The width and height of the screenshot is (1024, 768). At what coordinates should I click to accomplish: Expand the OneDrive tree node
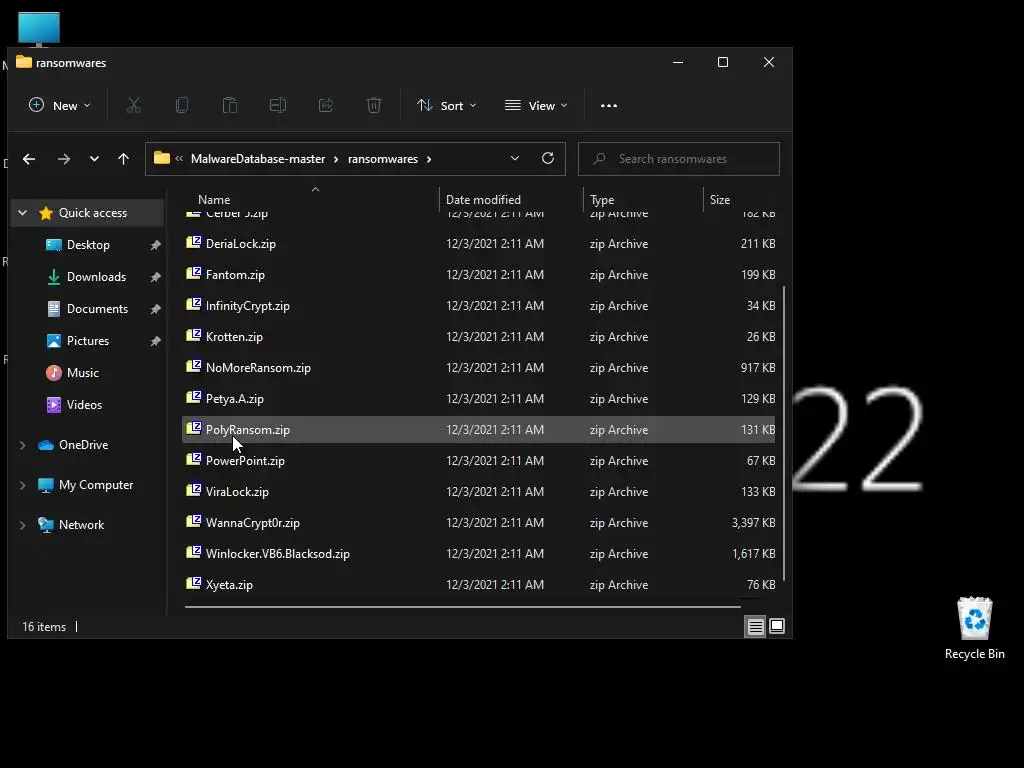(x=23, y=445)
